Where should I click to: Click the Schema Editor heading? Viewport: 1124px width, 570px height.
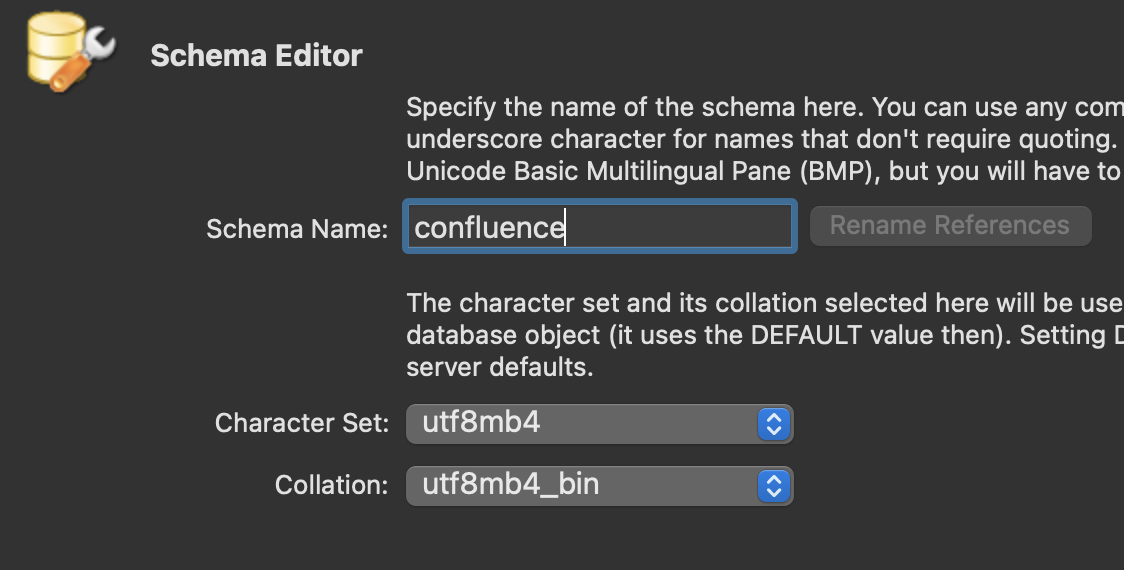[257, 55]
